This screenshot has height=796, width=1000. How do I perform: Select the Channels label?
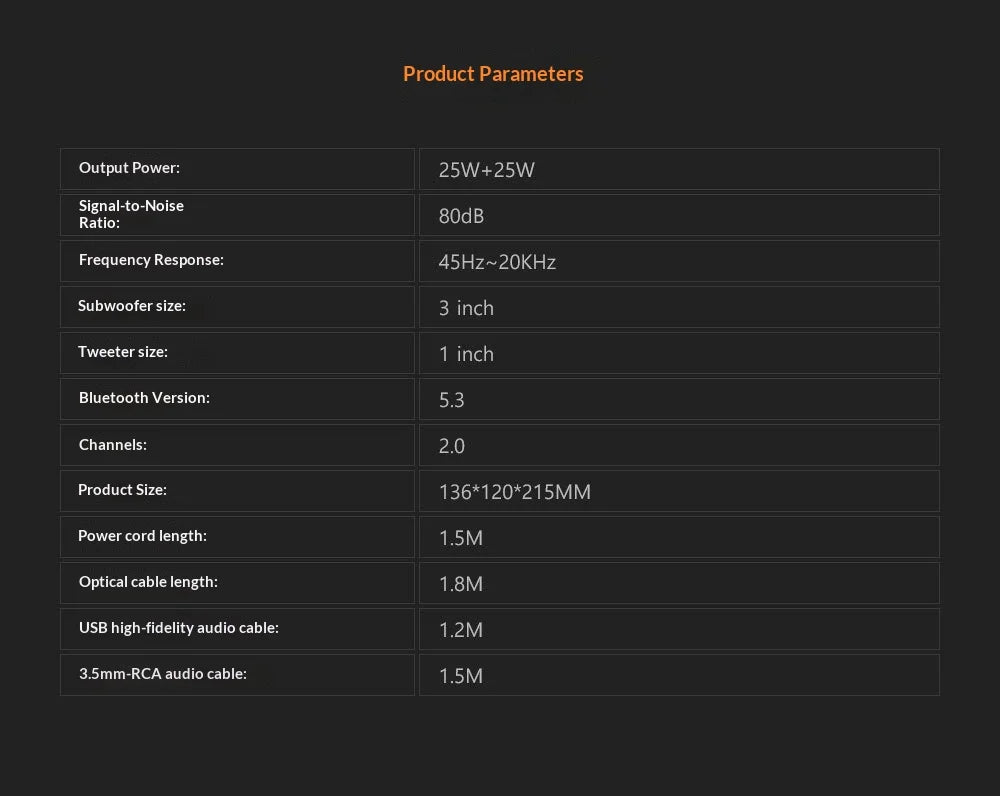[x=113, y=445]
